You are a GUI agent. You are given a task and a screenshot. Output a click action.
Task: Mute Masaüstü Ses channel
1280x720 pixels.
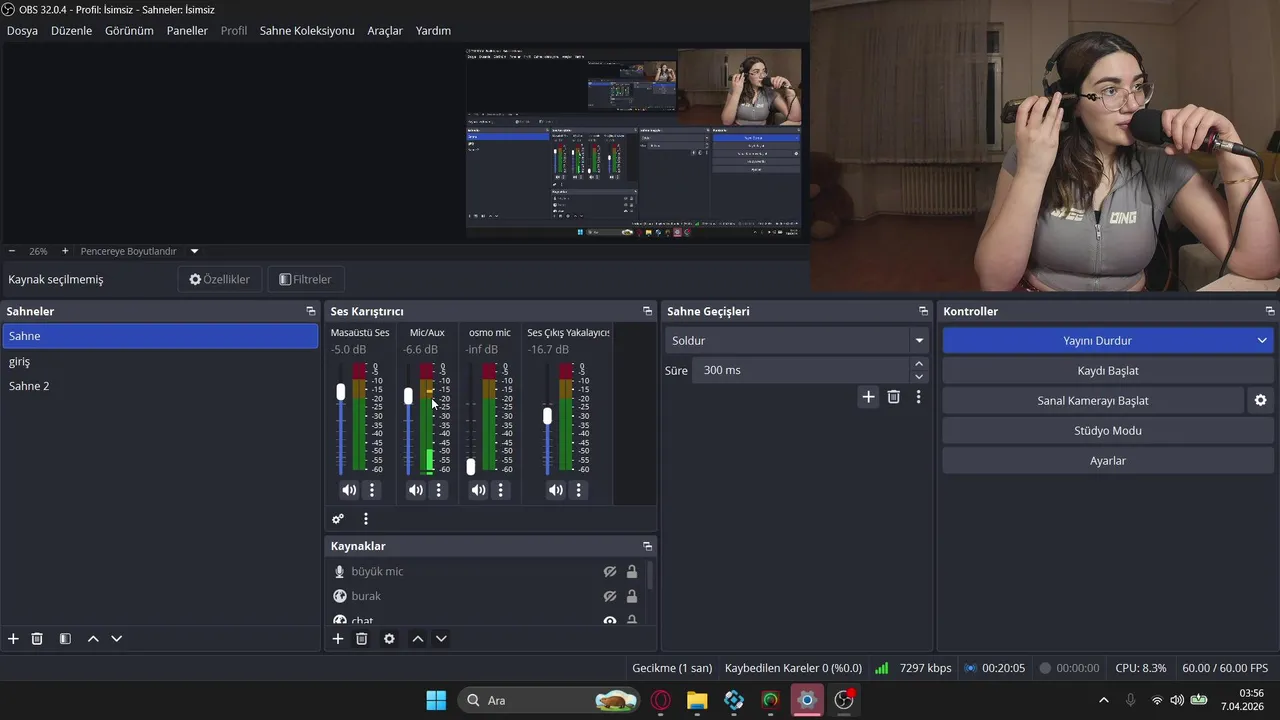point(348,490)
